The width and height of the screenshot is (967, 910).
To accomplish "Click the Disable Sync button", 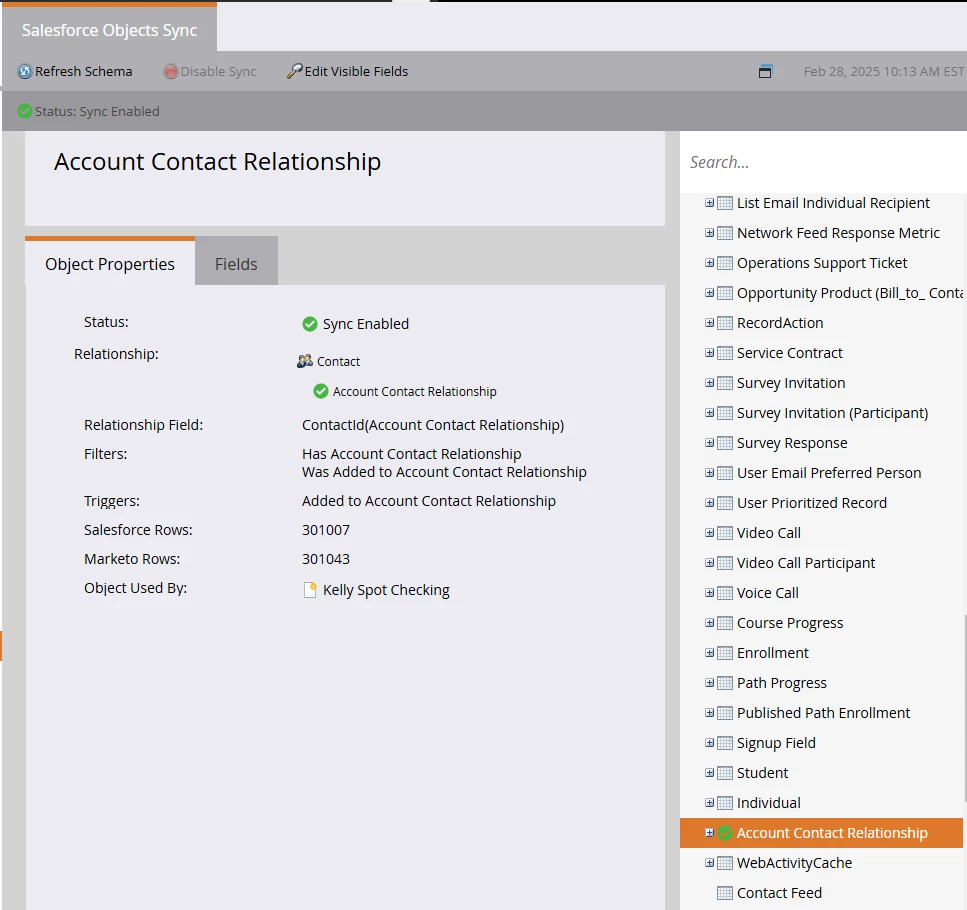I will 210,72.
